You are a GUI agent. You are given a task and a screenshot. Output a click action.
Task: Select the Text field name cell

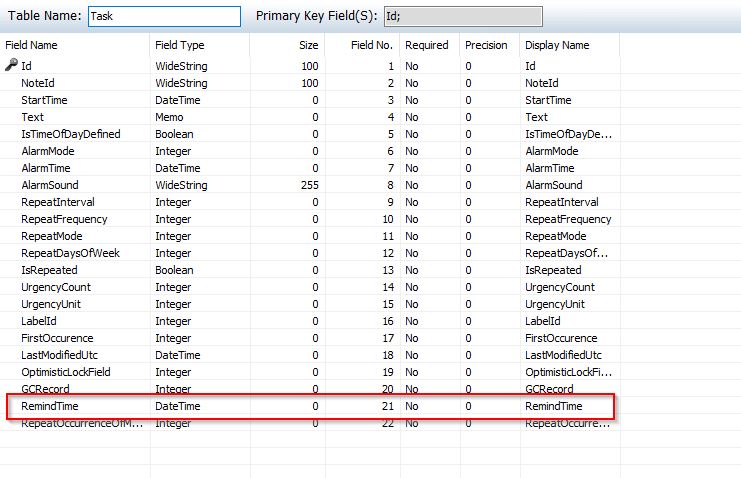33,117
